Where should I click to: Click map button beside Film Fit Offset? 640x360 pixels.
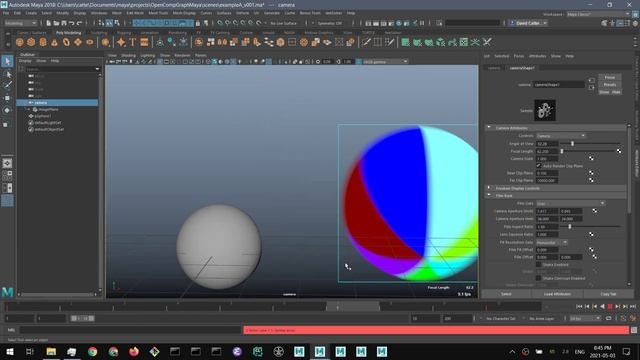pos(591,249)
